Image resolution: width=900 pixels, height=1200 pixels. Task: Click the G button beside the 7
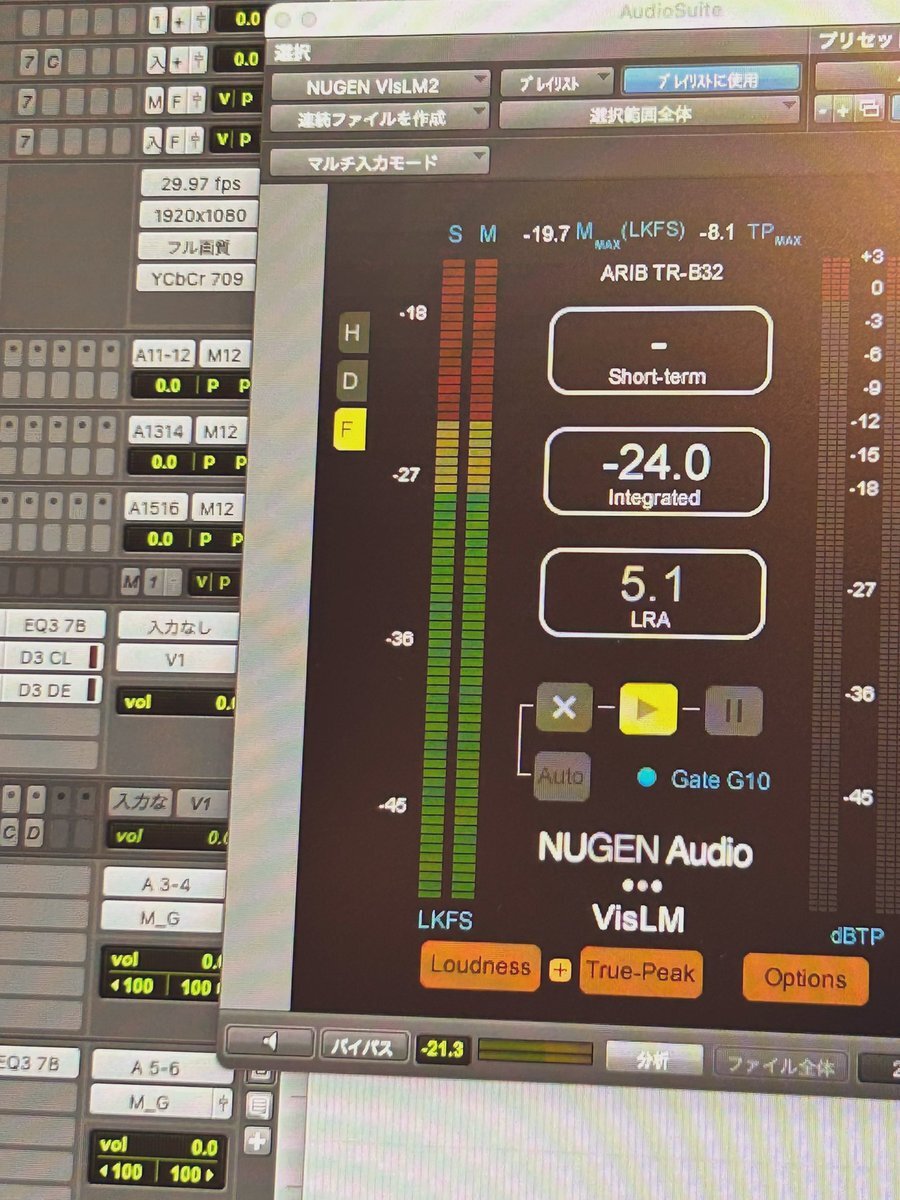pyautogui.click(x=53, y=62)
